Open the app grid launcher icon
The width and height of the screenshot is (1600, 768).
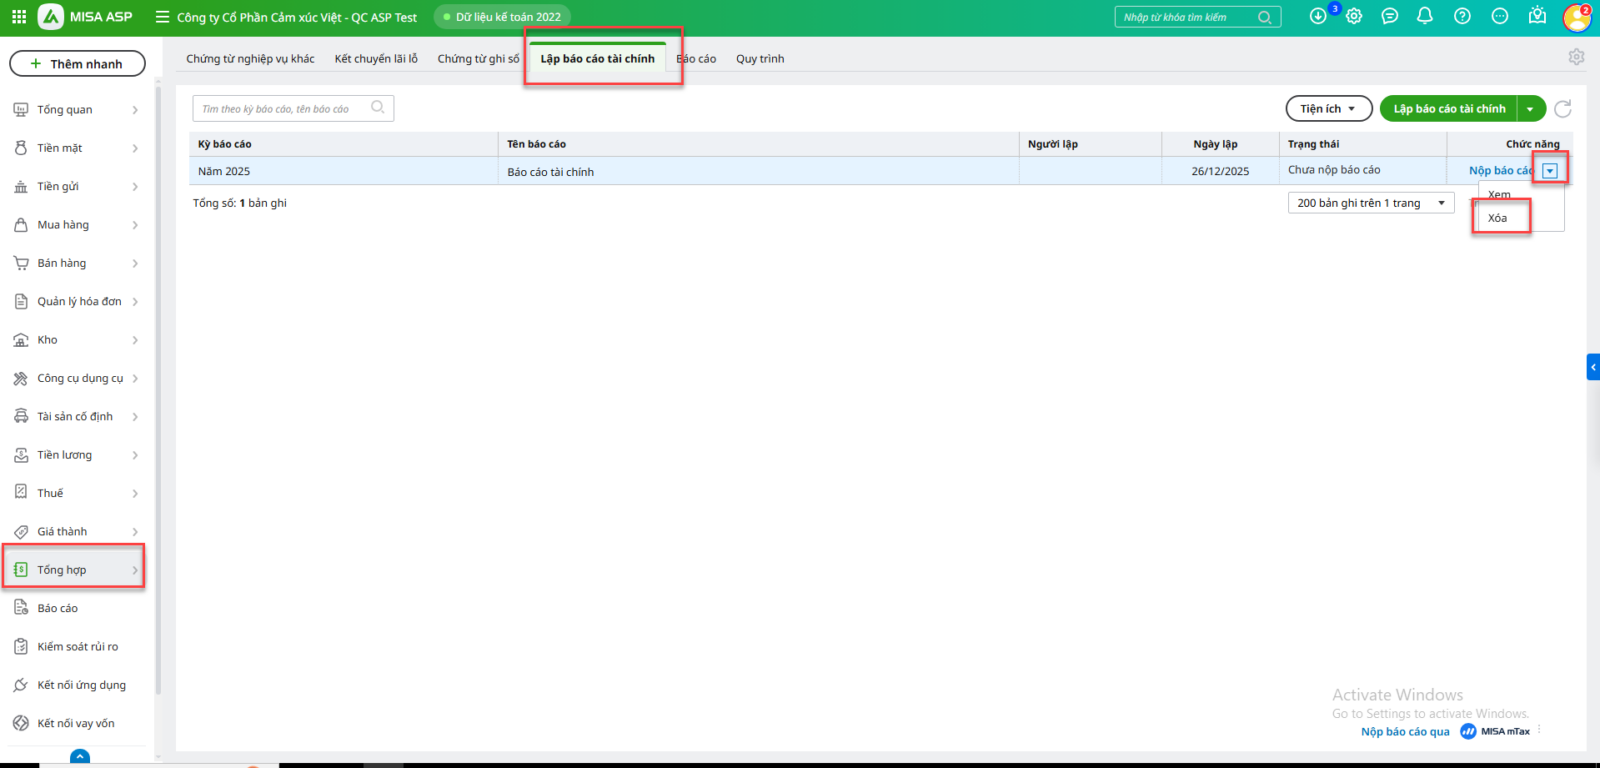[19, 17]
